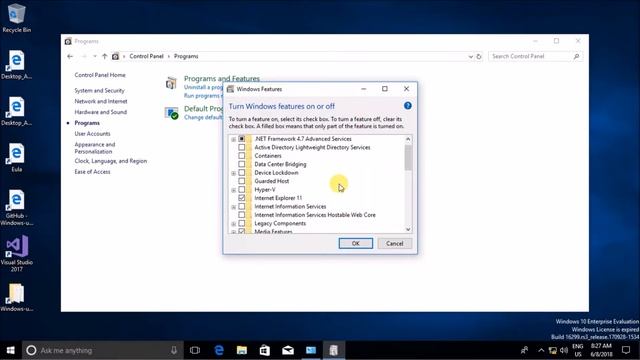
Task: Go to Control Panel Home
Action: click(x=100, y=75)
